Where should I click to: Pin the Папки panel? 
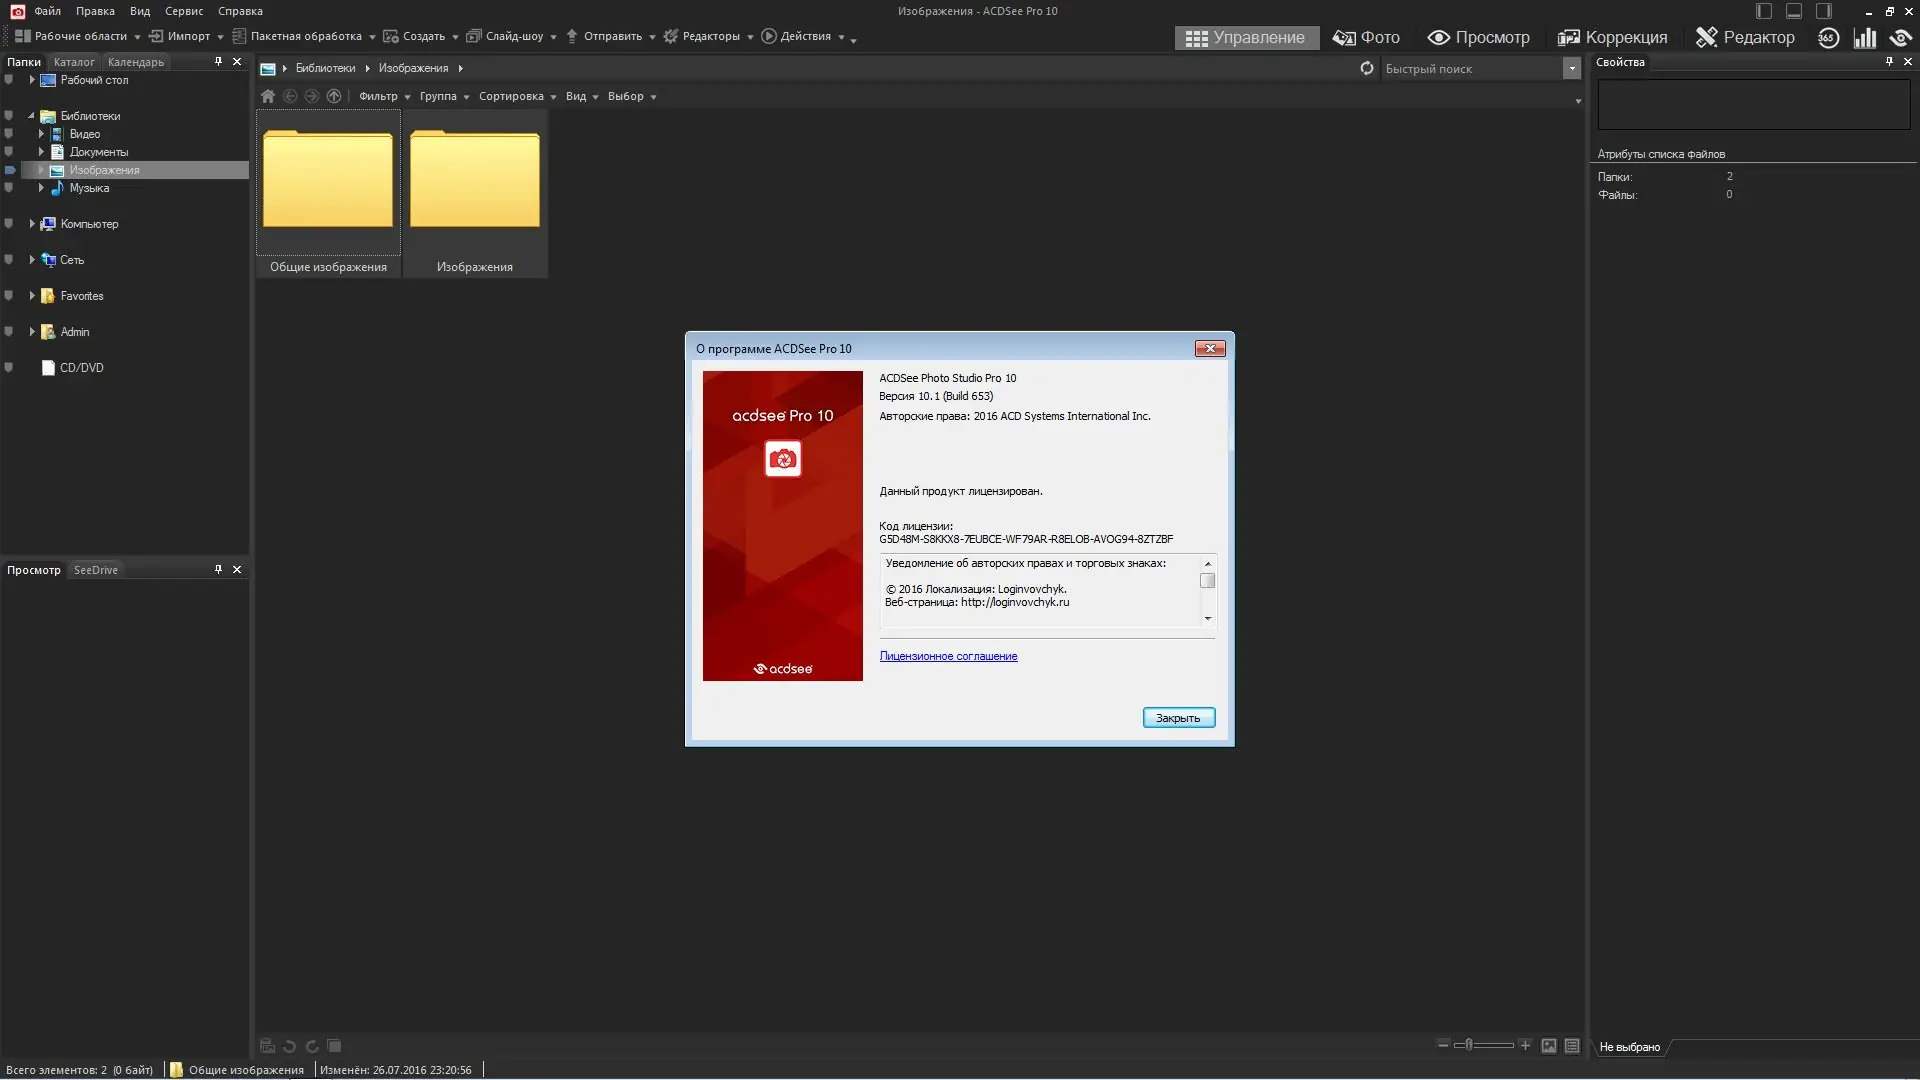[218, 61]
